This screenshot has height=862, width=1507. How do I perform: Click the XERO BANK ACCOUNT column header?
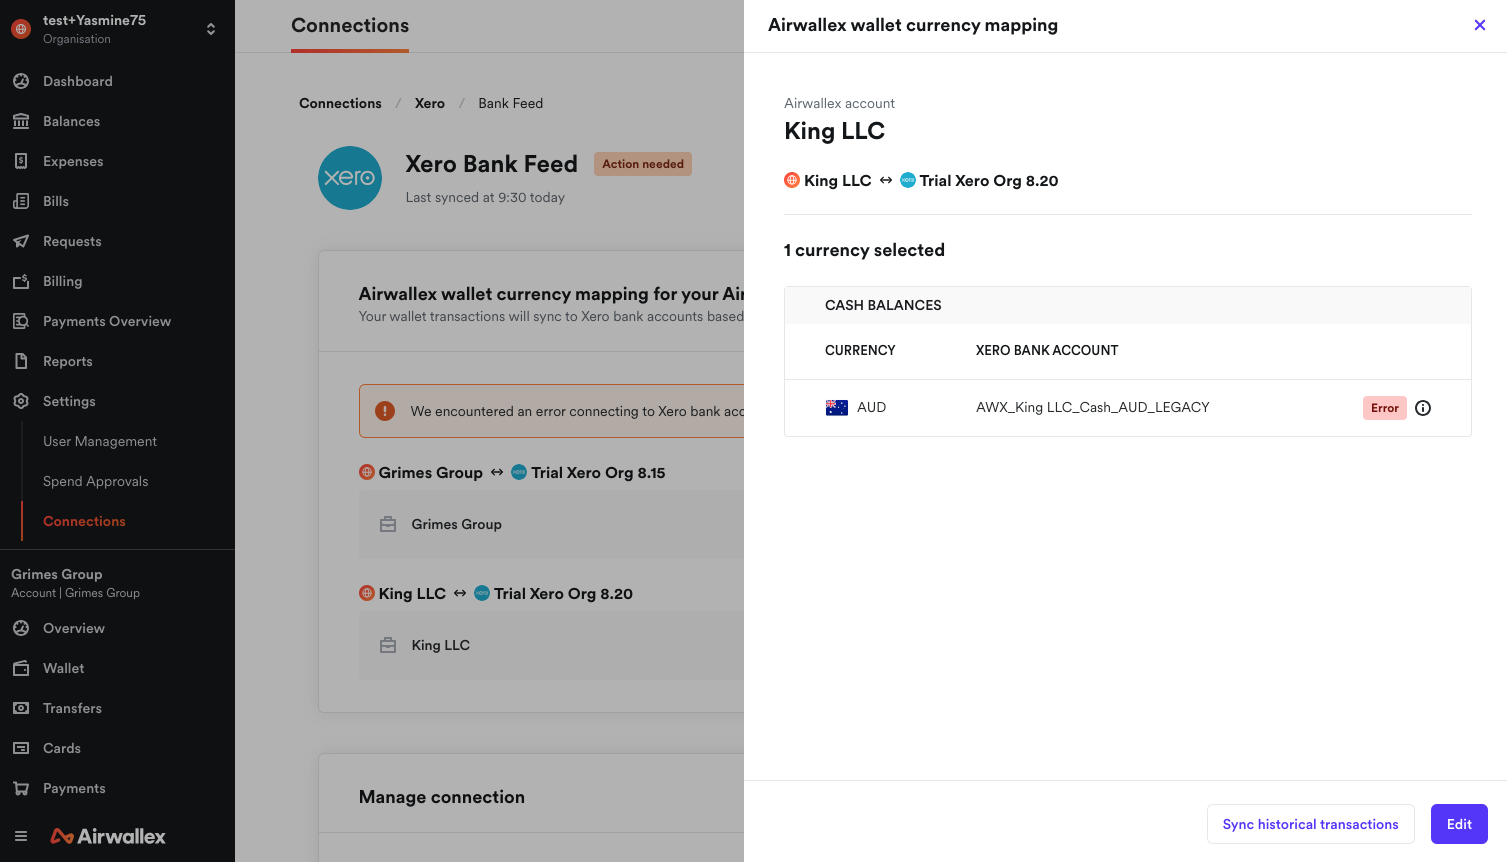pyautogui.click(x=1047, y=350)
